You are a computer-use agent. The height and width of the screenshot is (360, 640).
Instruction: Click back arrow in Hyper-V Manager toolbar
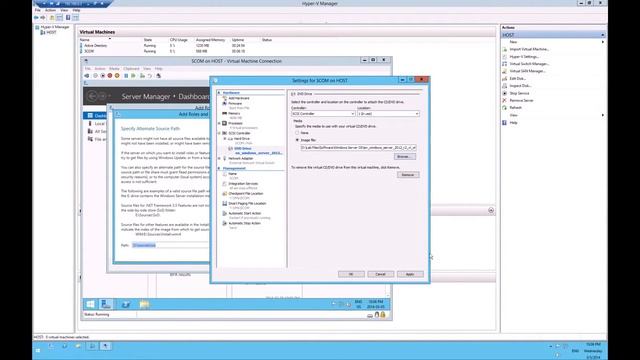tap(36, 18)
